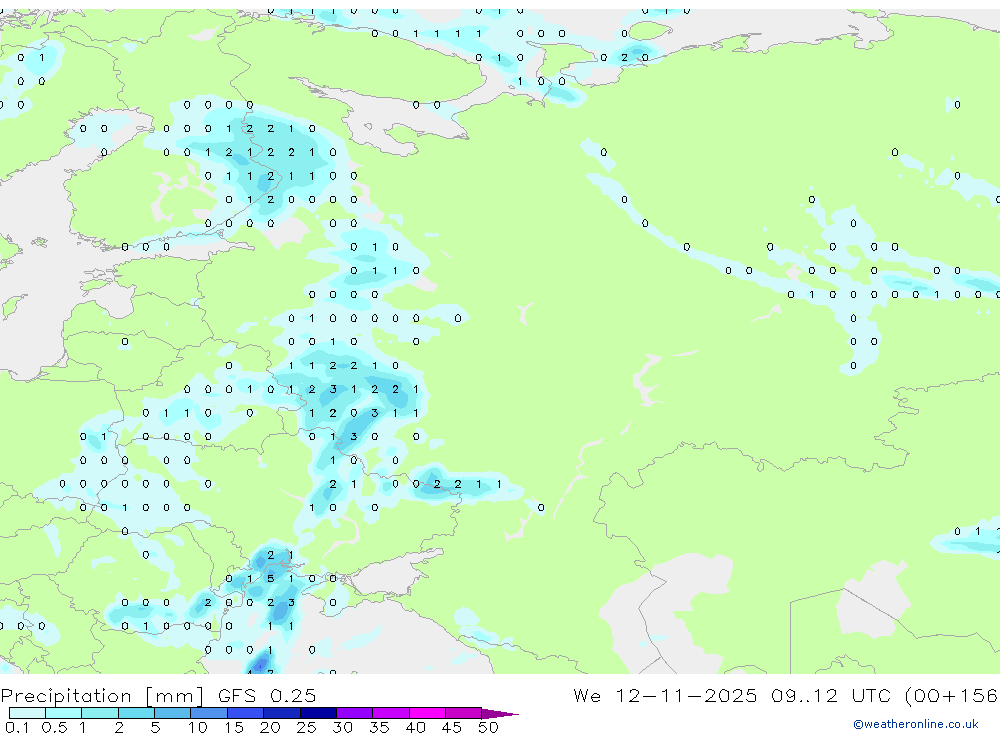1000x733 pixels.
Task: Select the 45–50 mm legend swatch
Action: [x=464, y=713]
